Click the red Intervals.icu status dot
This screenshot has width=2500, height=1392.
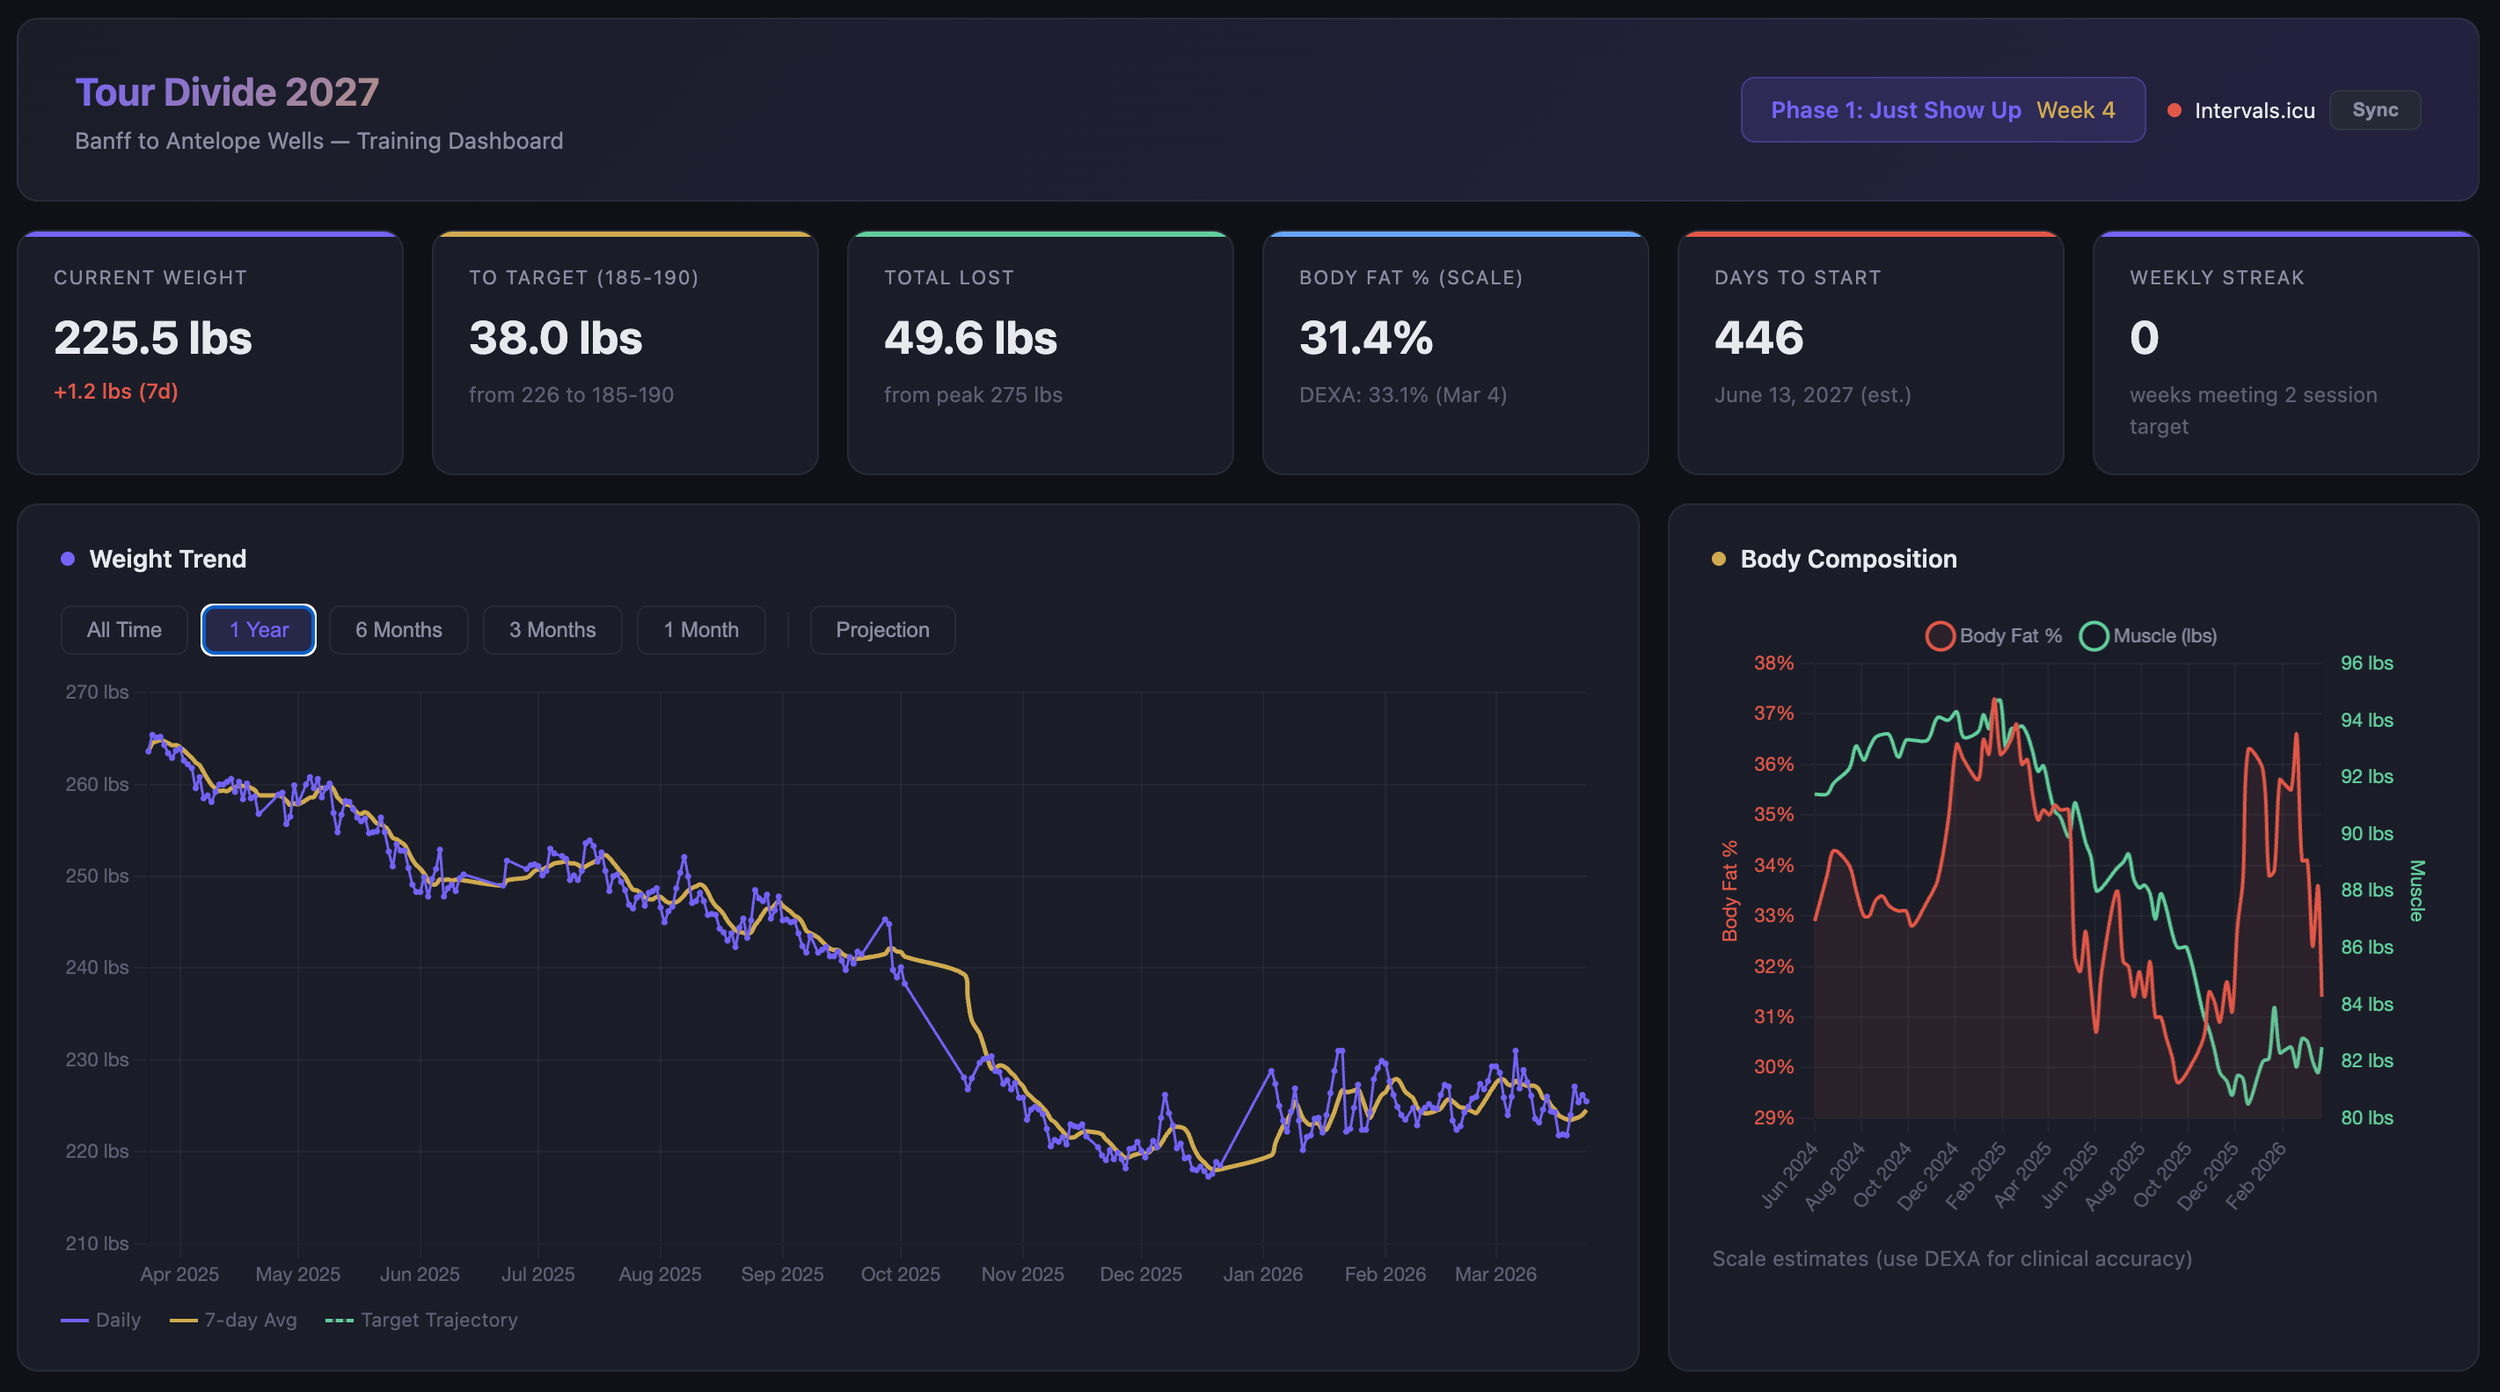pos(2174,111)
